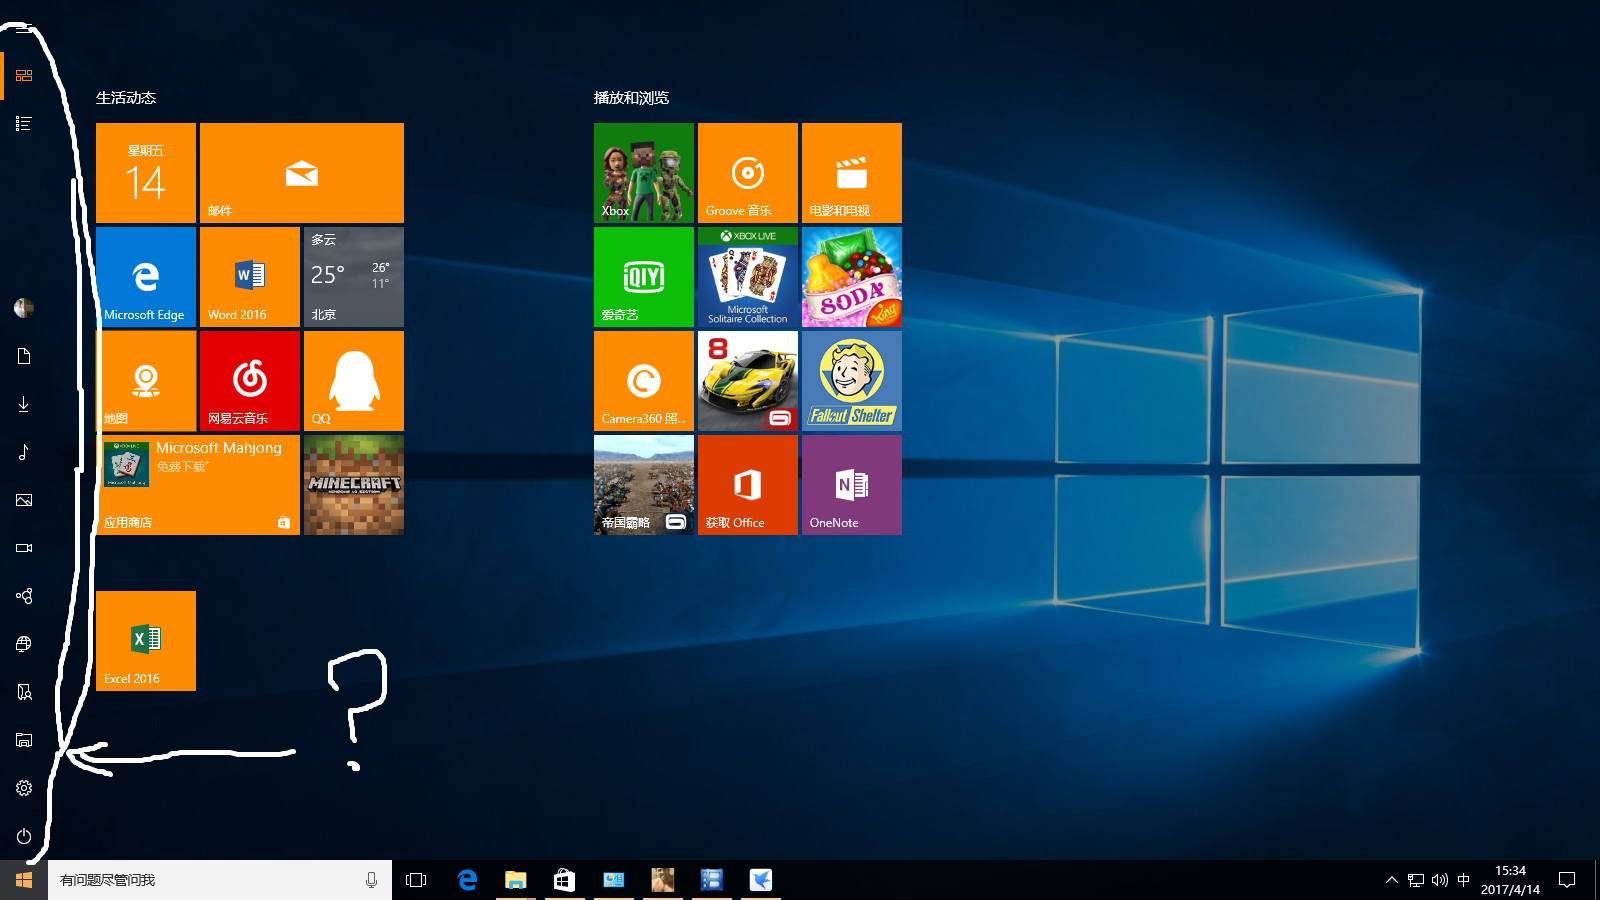Open the Action Center notifications
Image resolution: width=1600 pixels, height=900 pixels.
[1567, 880]
